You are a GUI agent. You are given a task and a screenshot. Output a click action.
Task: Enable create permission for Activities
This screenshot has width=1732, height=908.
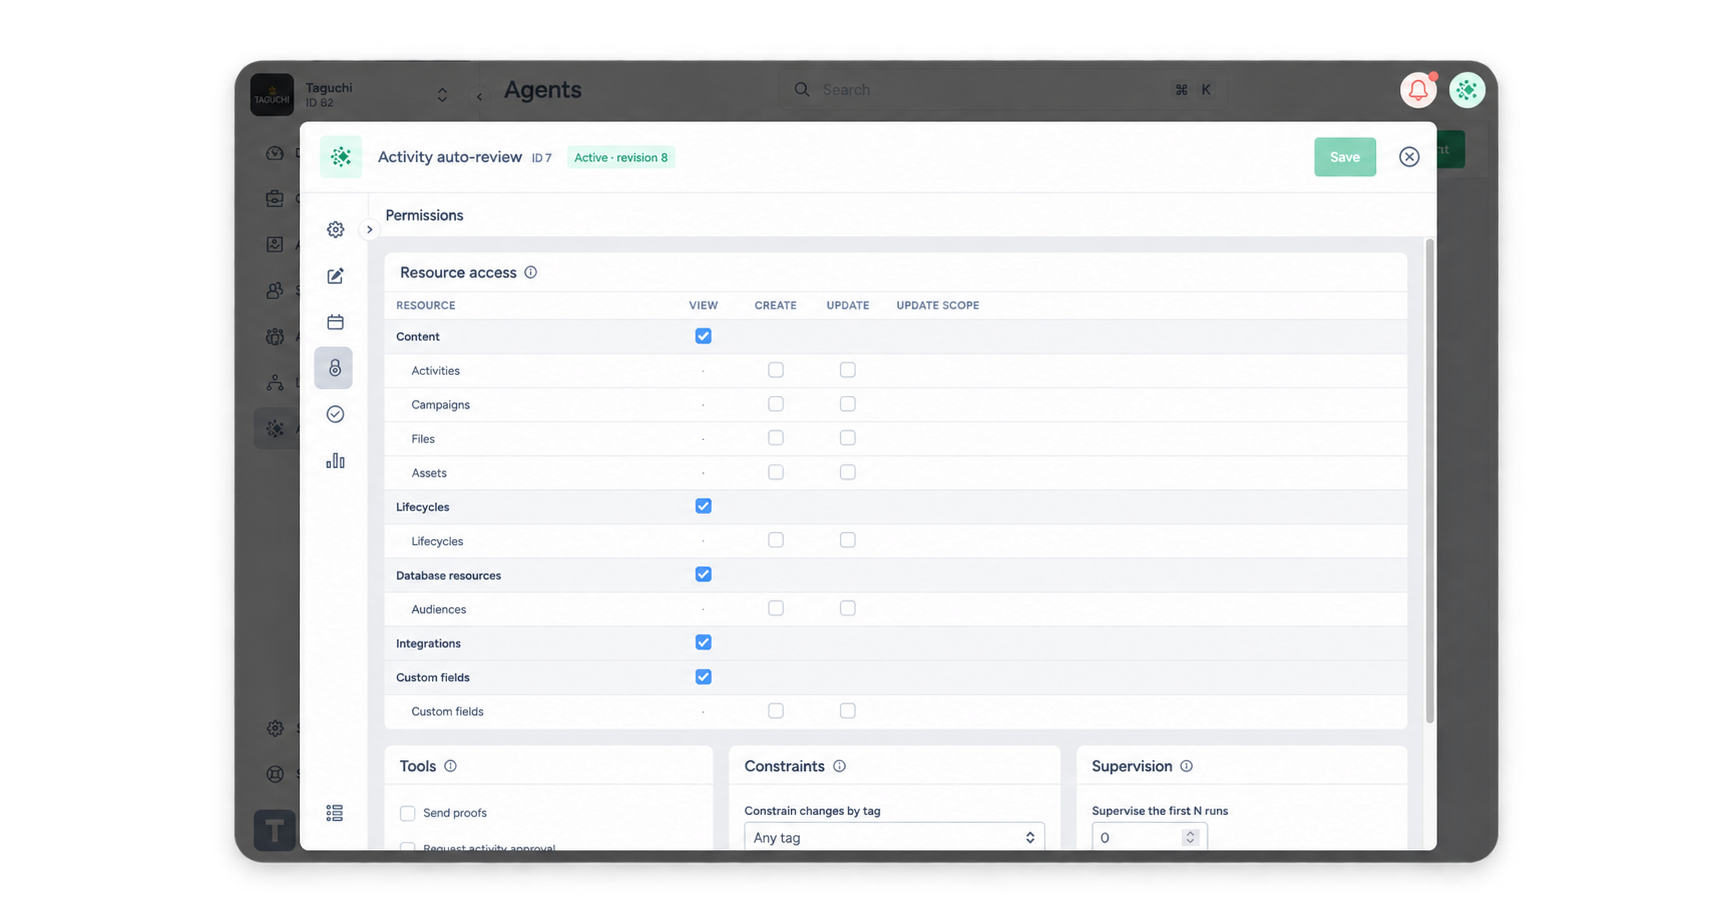pos(775,370)
